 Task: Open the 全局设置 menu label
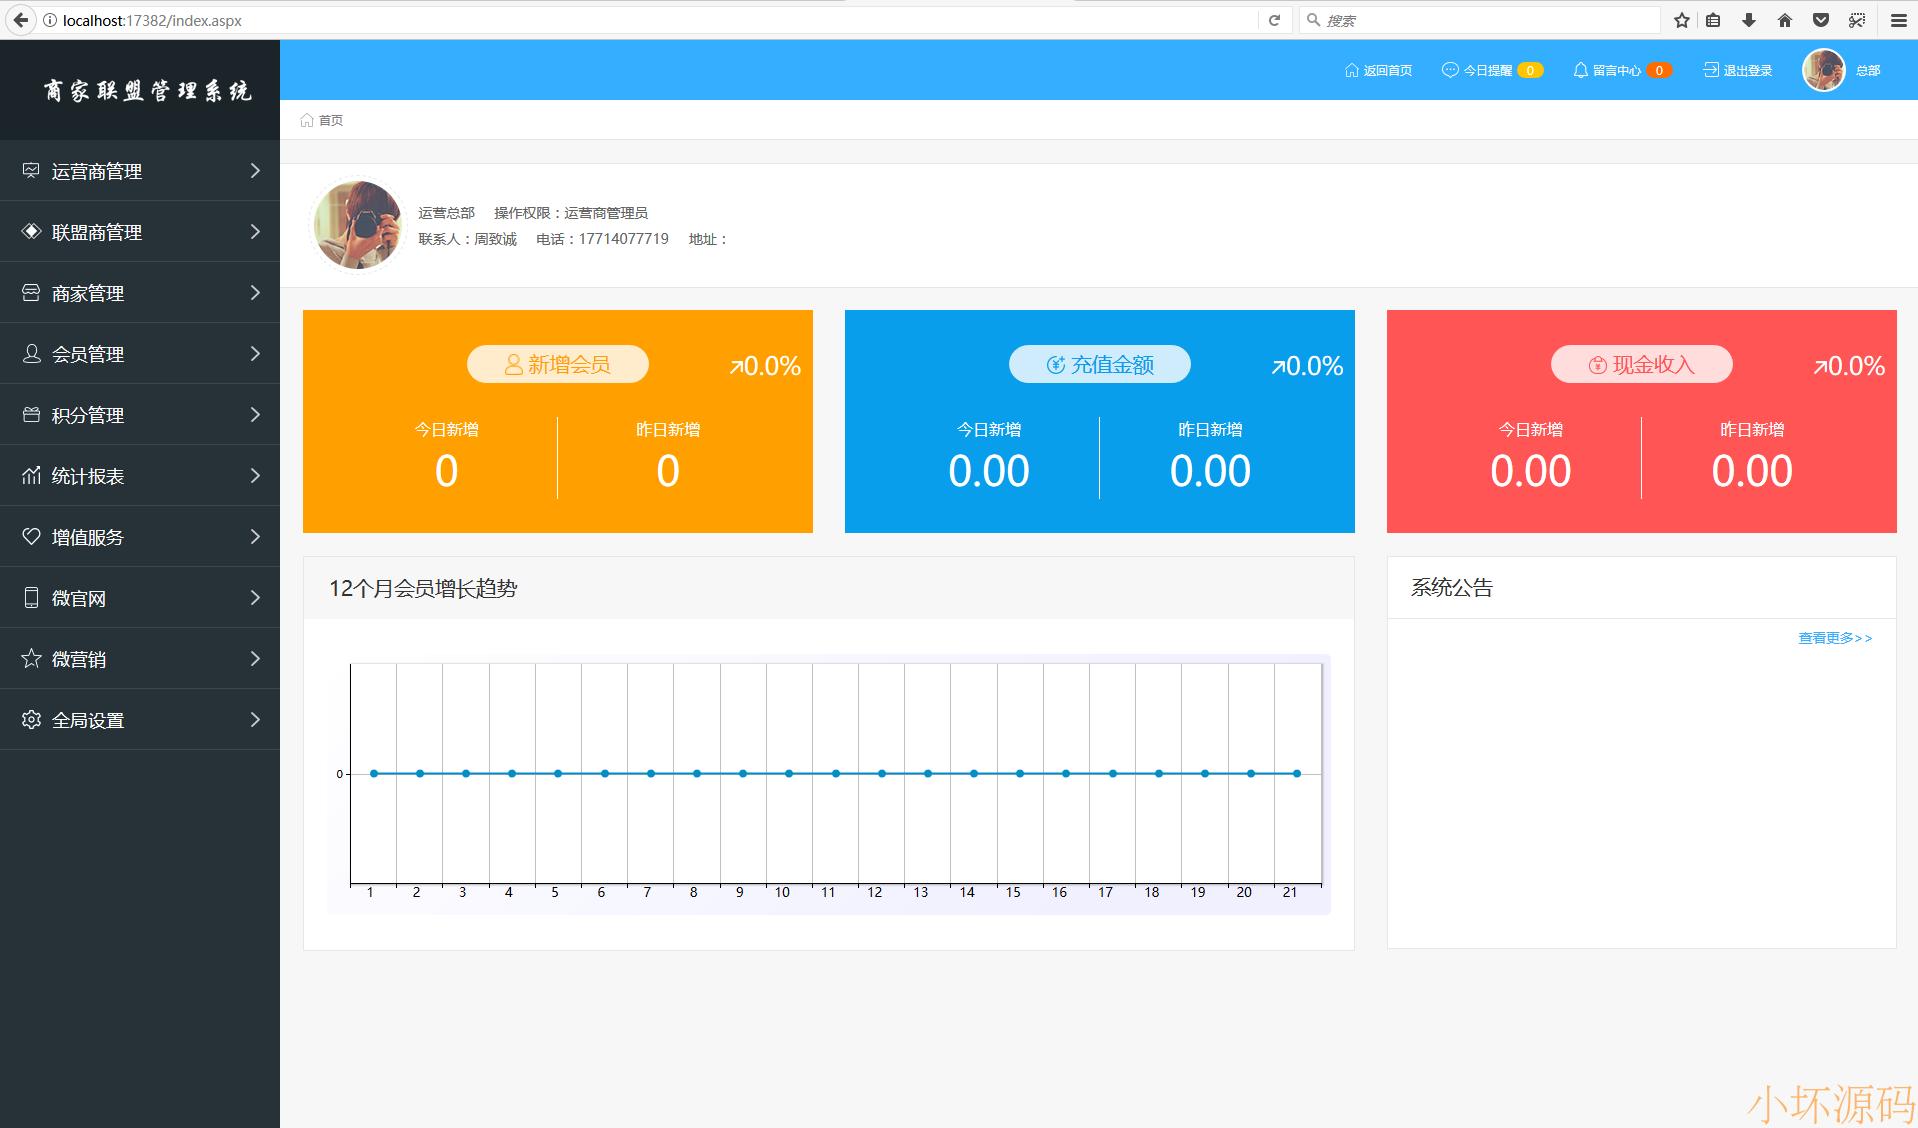[x=88, y=721]
